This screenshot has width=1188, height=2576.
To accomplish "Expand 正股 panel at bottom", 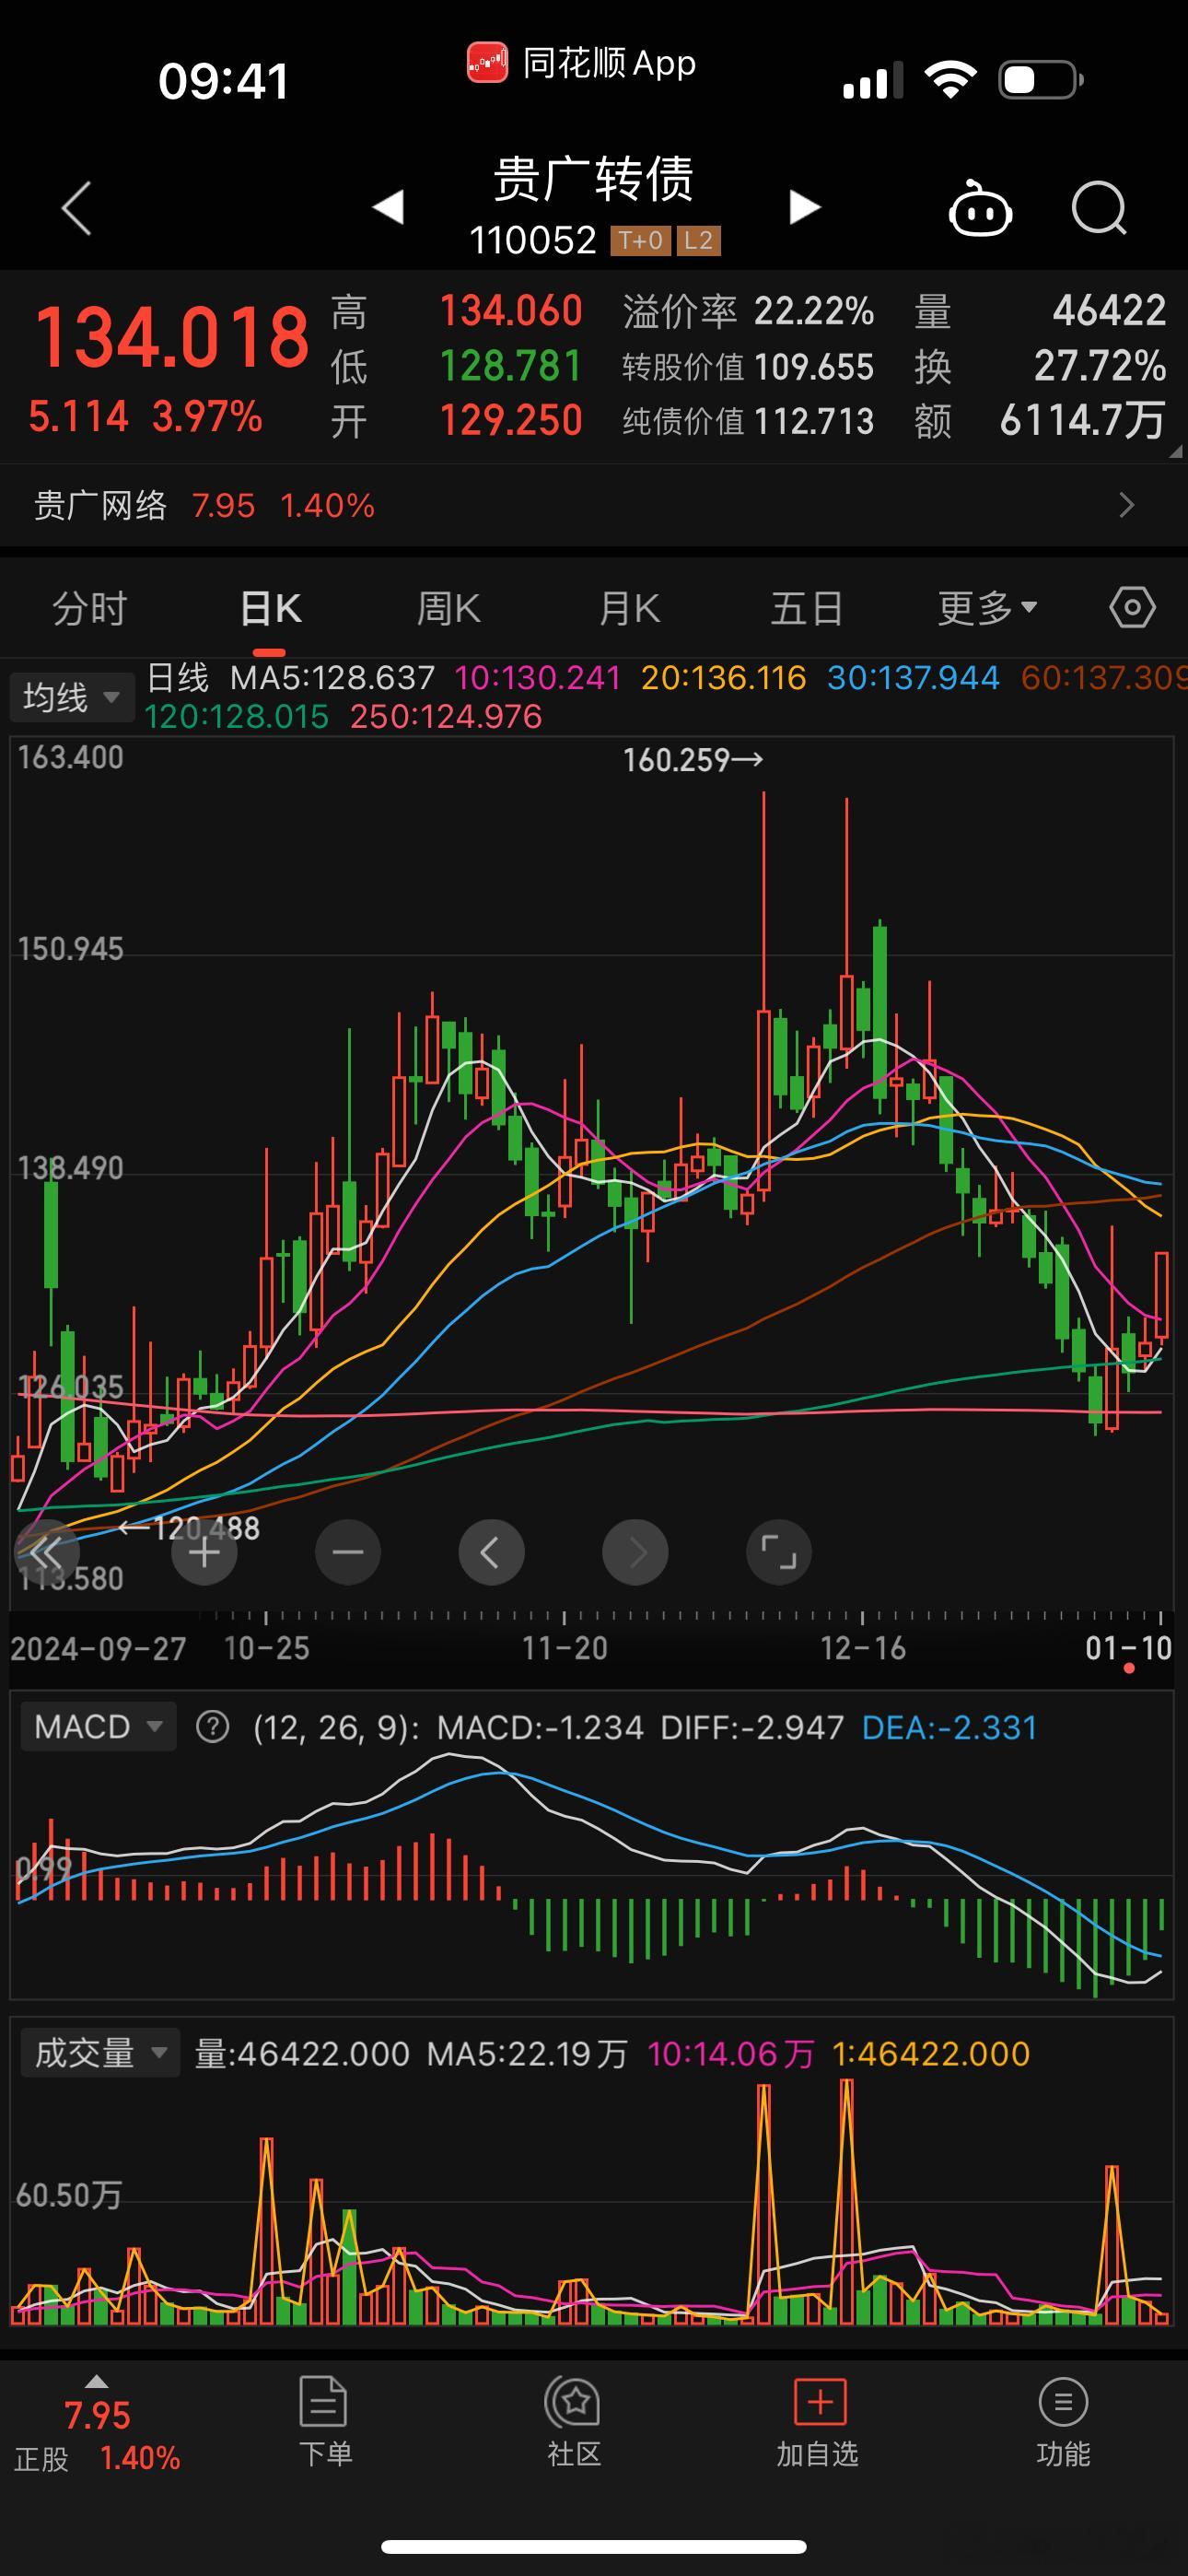I will pyautogui.click(x=97, y=2422).
